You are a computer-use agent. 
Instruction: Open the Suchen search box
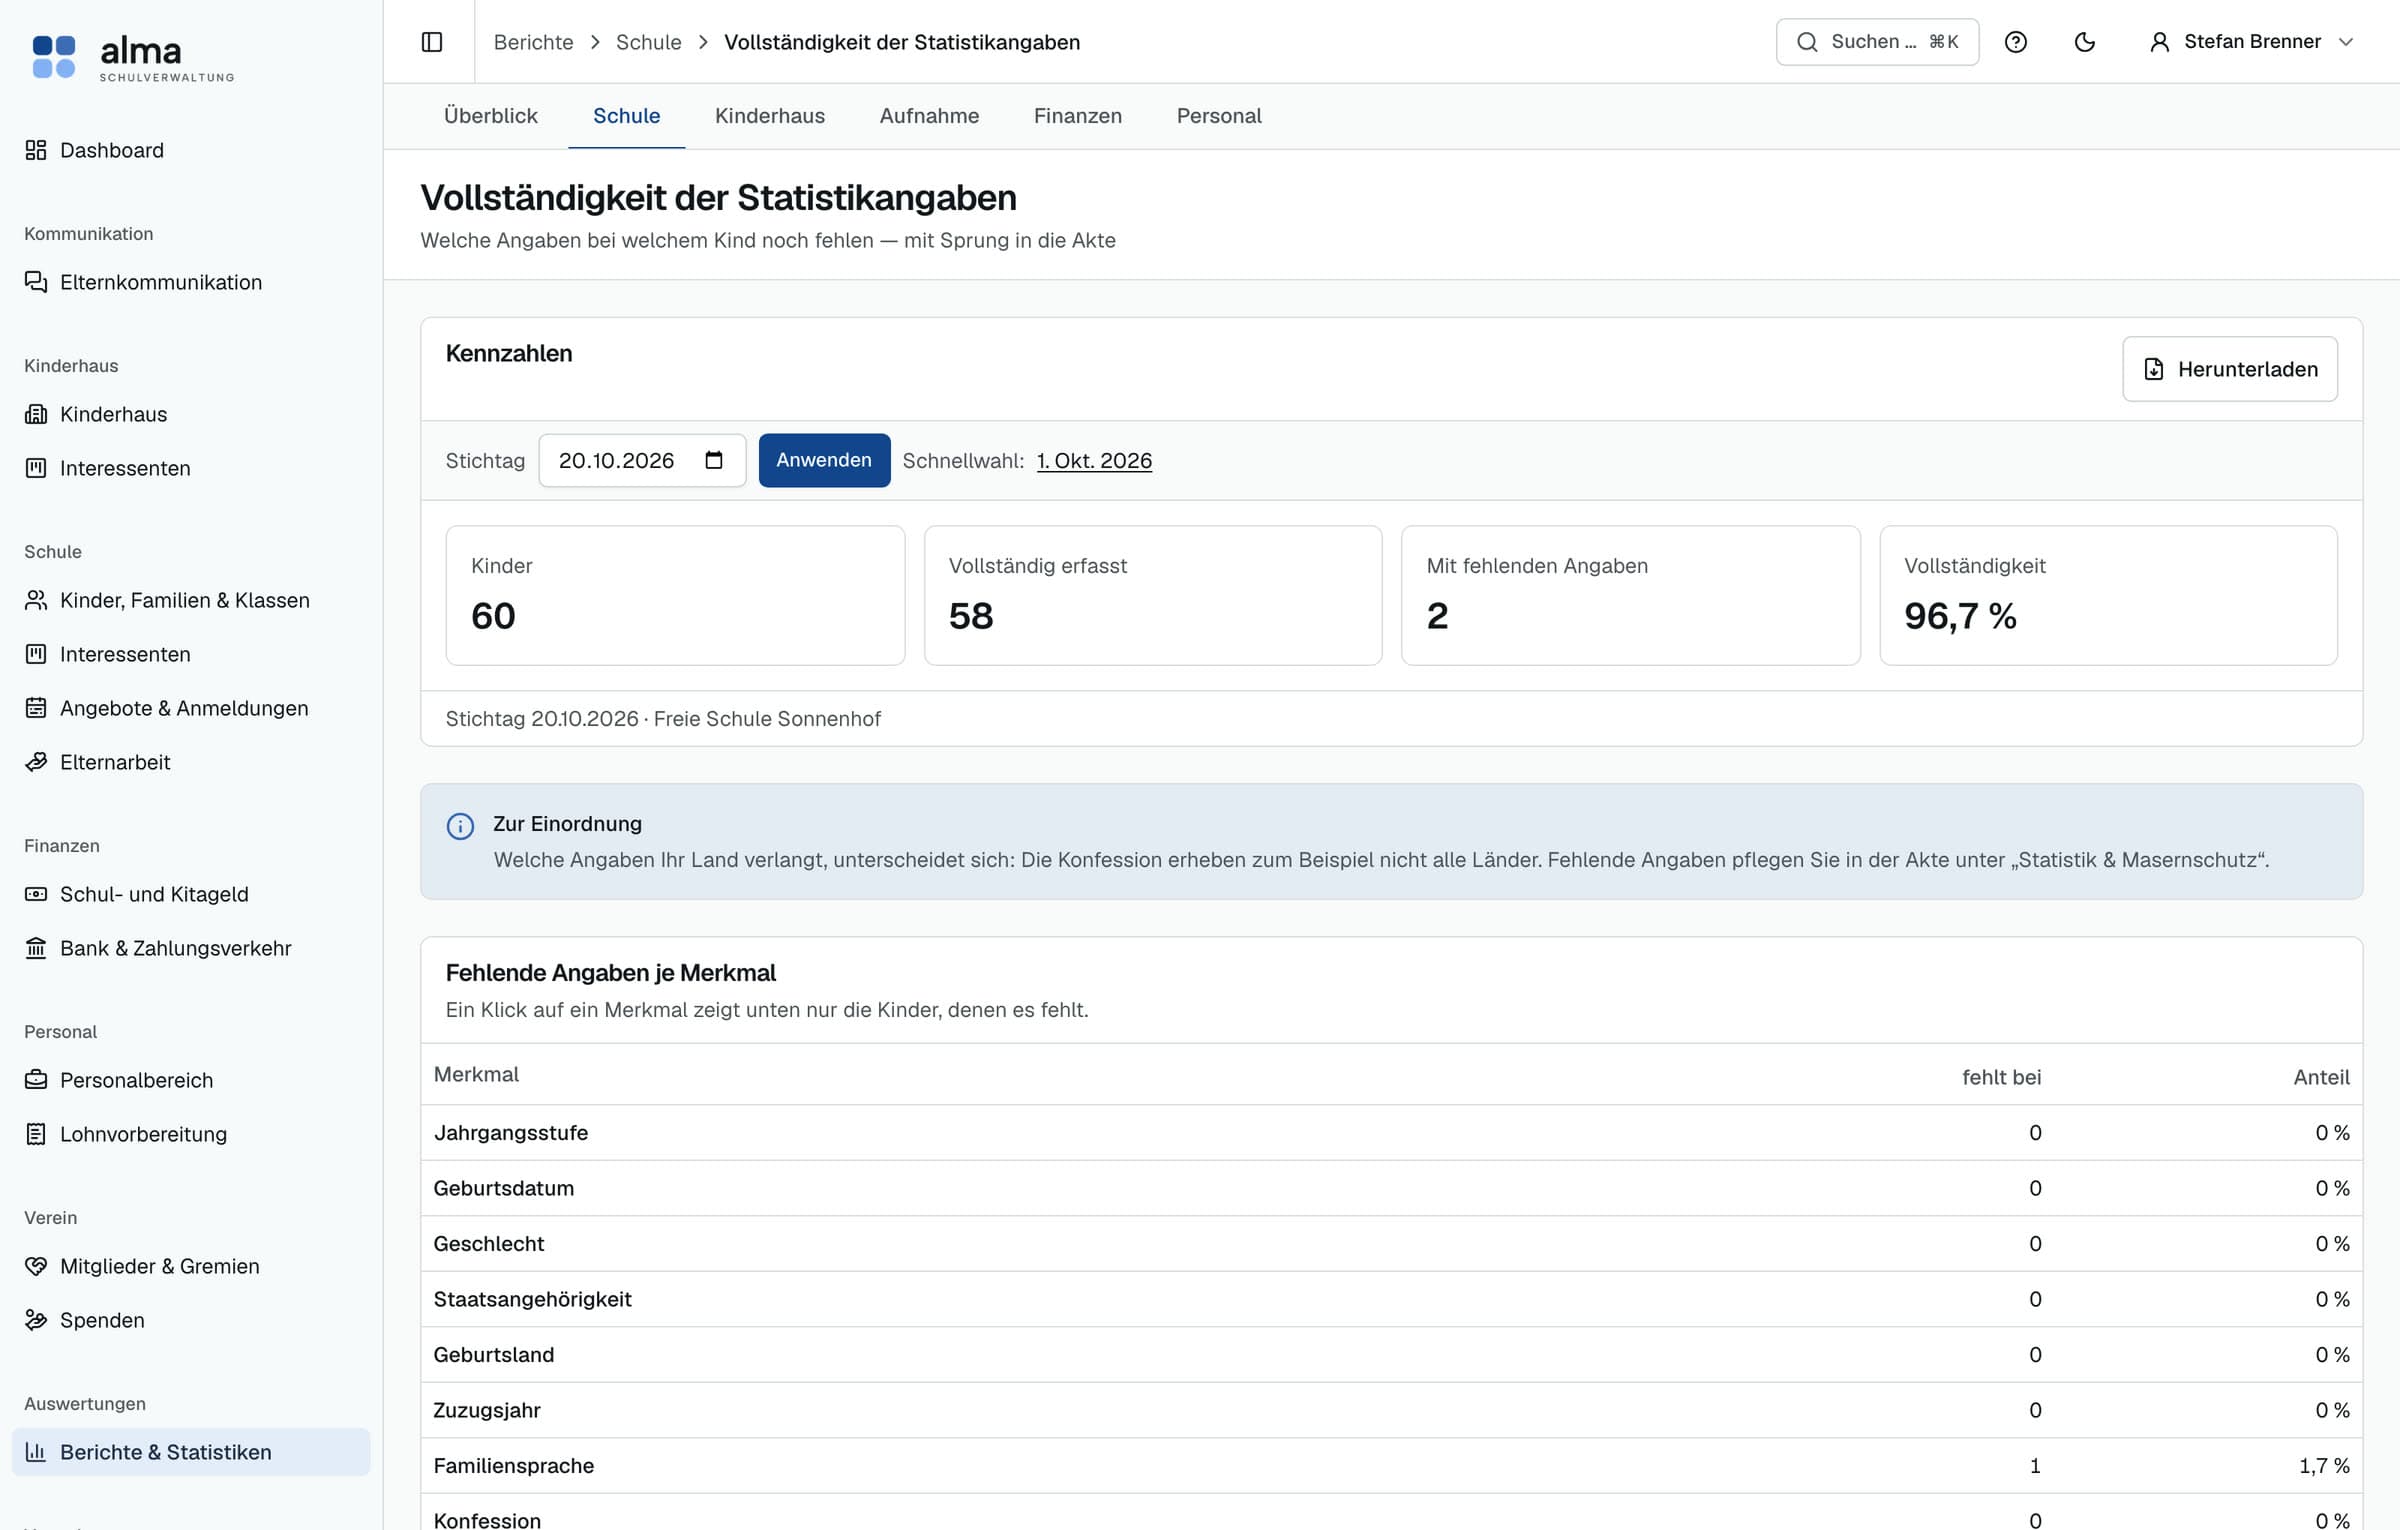pos(1877,42)
